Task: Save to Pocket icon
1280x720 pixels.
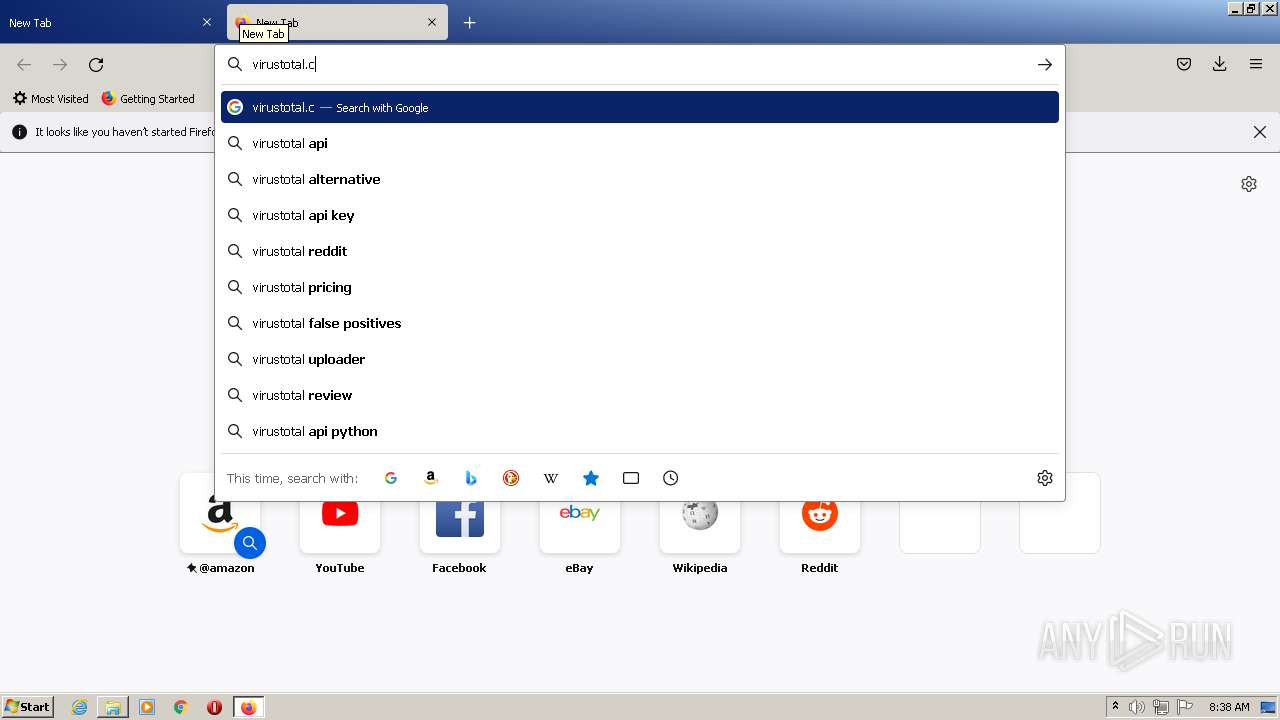Action: coord(1184,64)
